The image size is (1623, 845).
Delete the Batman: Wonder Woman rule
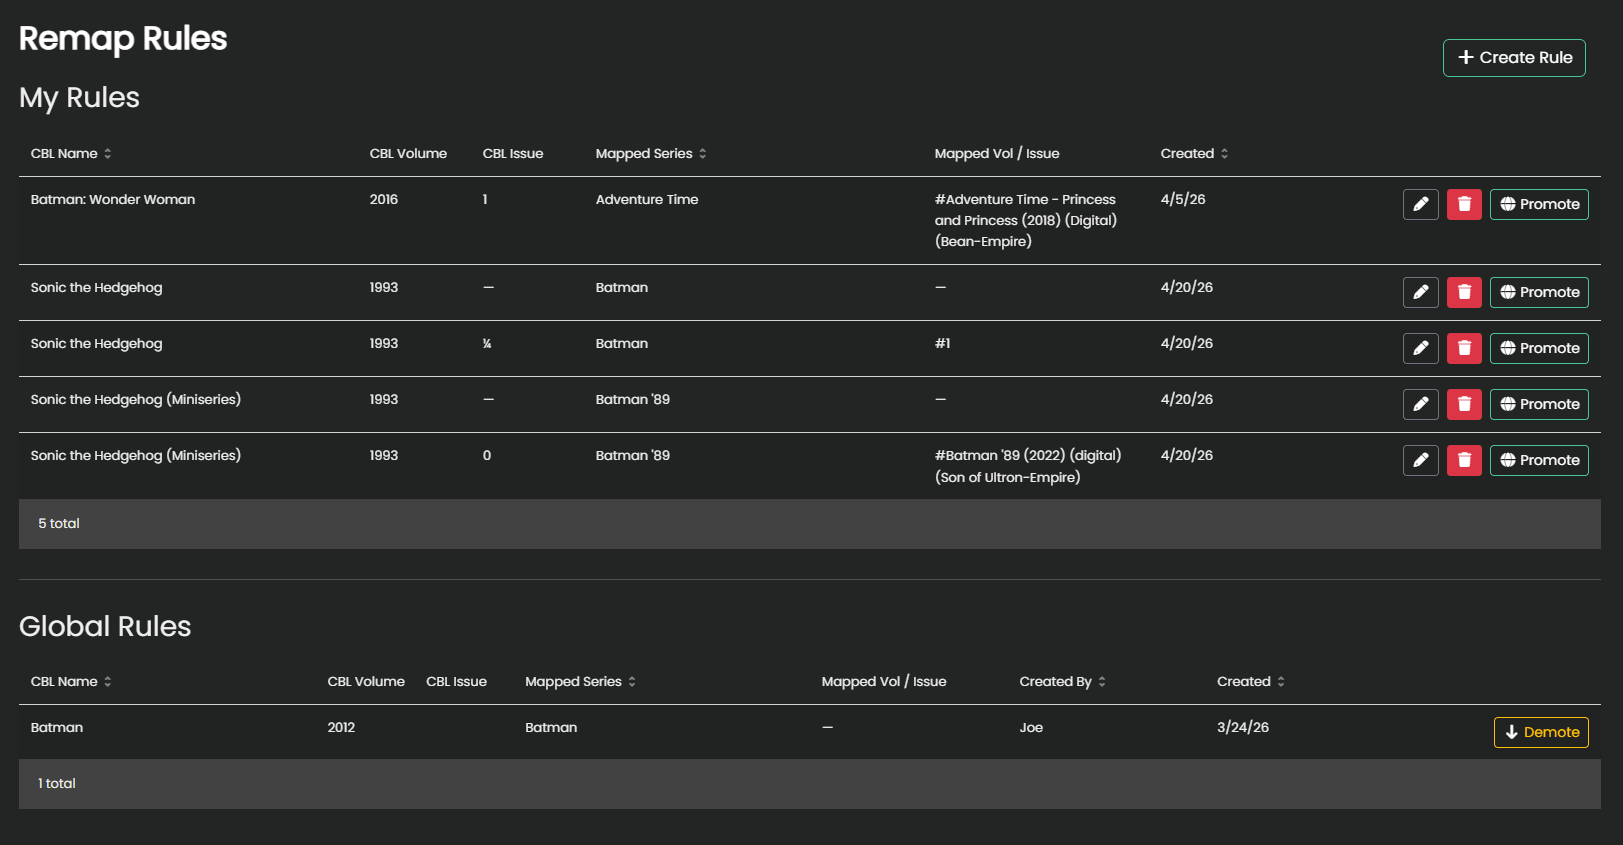[x=1464, y=204]
